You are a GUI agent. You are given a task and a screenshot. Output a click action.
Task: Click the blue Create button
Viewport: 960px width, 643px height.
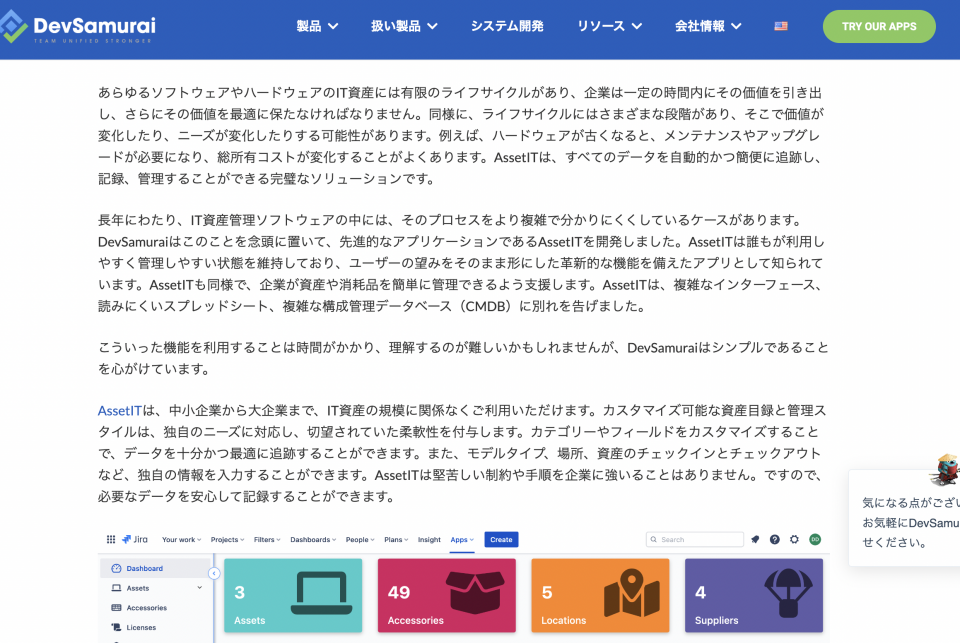click(x=501, y=540)
